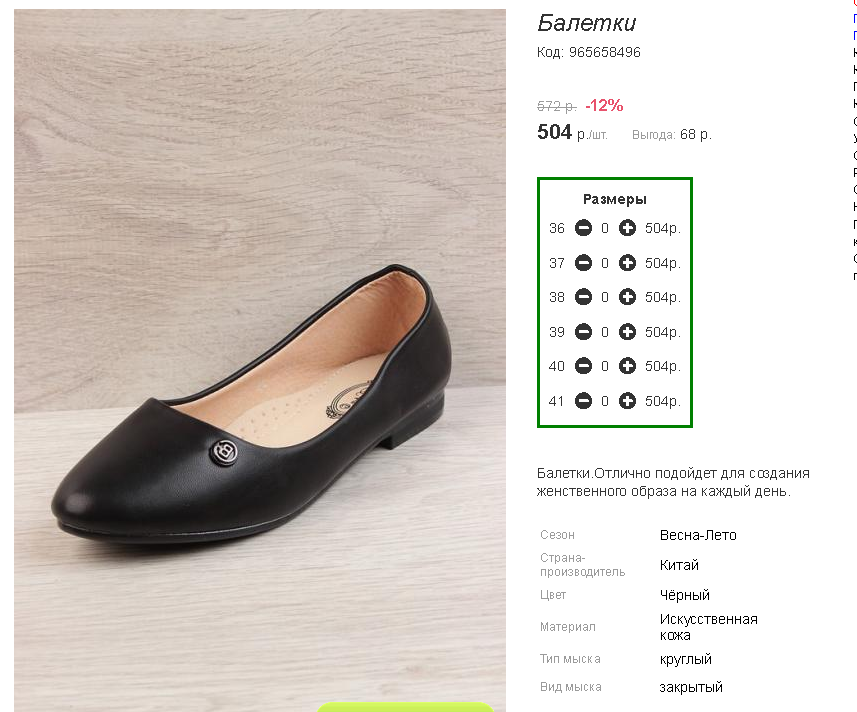The height and width of the screenshot is (712, 857).
Task: Click the Балетки product title
Action: point(586,23)
